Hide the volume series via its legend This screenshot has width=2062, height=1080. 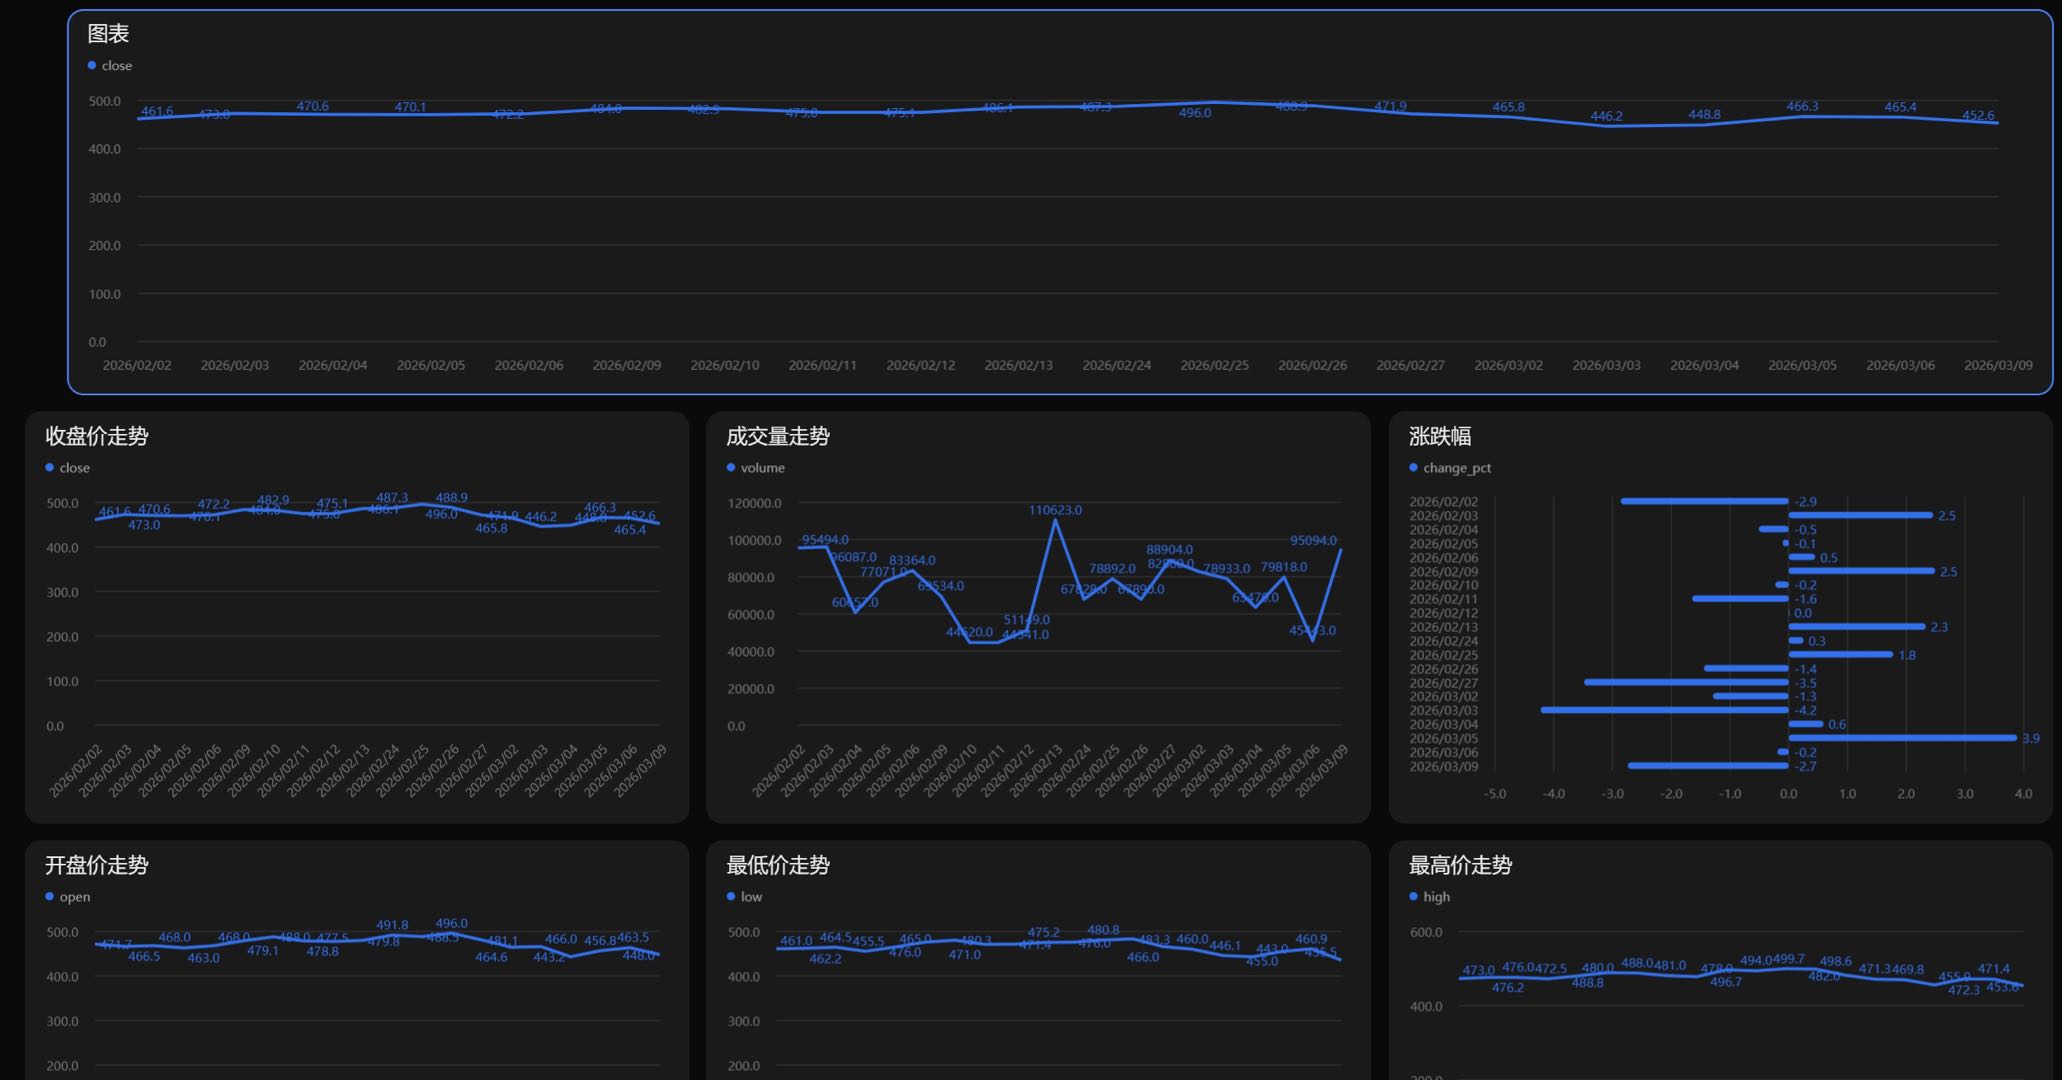[x=762, y=468]
